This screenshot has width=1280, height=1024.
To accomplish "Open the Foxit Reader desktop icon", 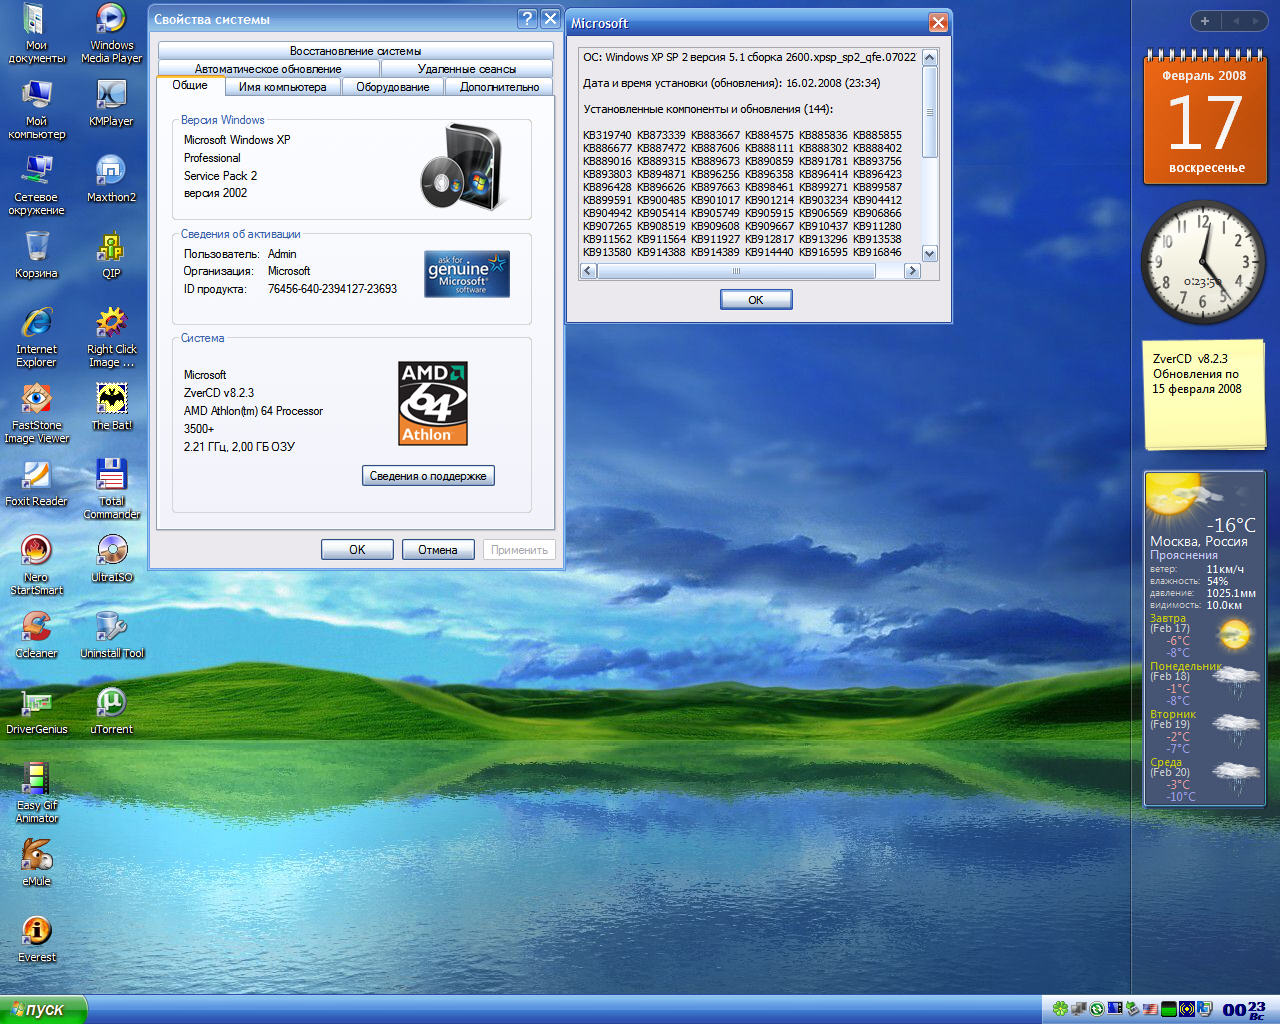I will click(x=36, y=476).
